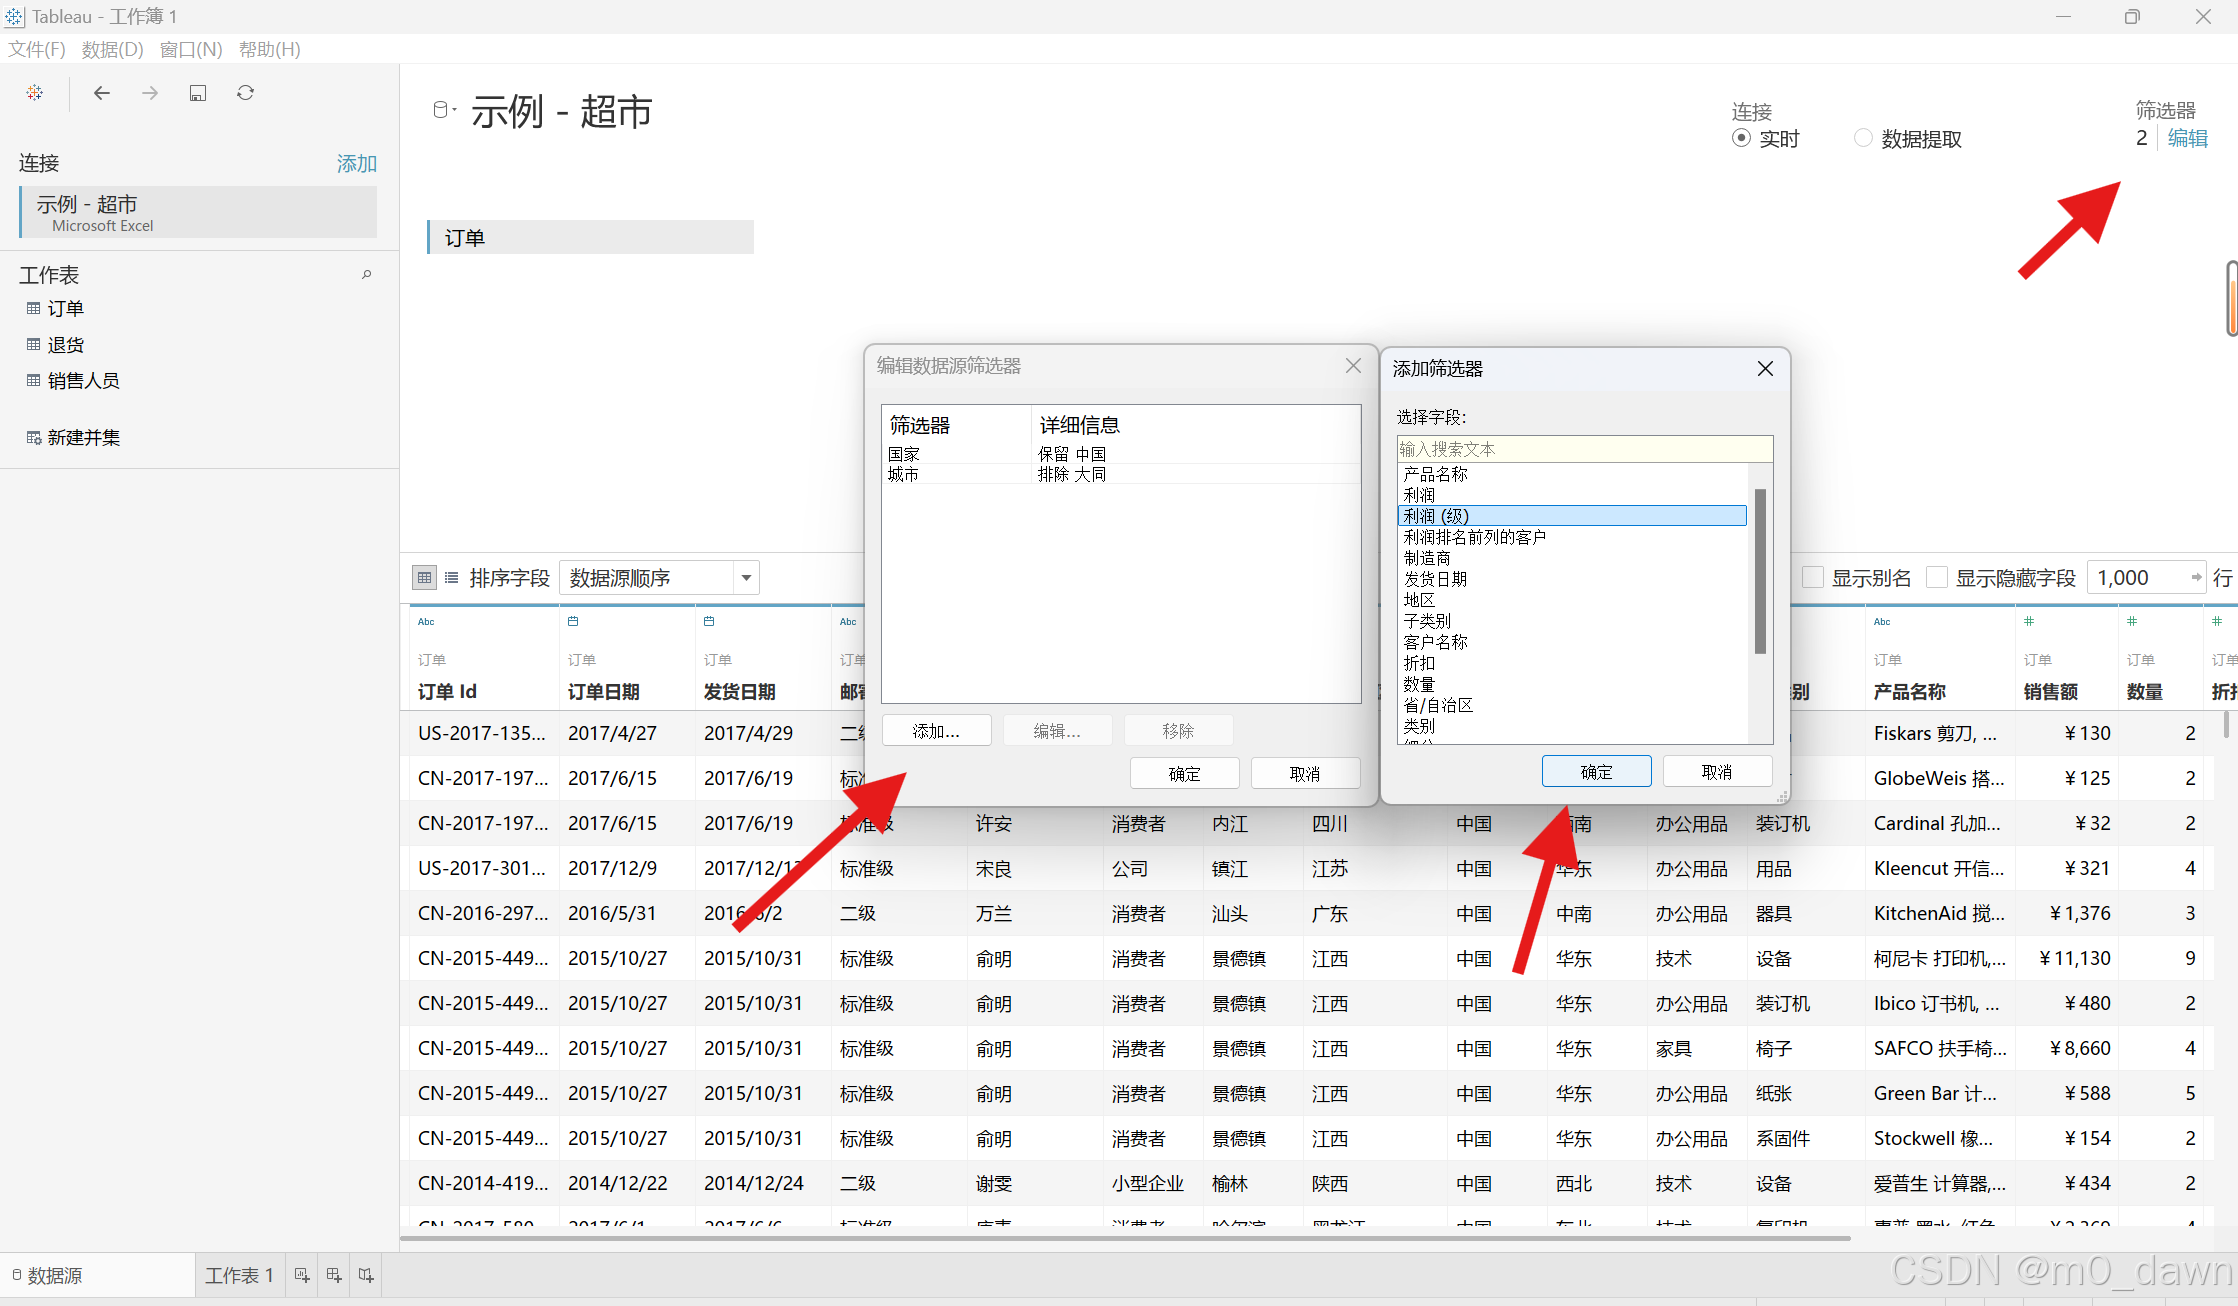Click the back arrow toolbar icon
Screen dimensions: 2238x1306
coord(101,93)
